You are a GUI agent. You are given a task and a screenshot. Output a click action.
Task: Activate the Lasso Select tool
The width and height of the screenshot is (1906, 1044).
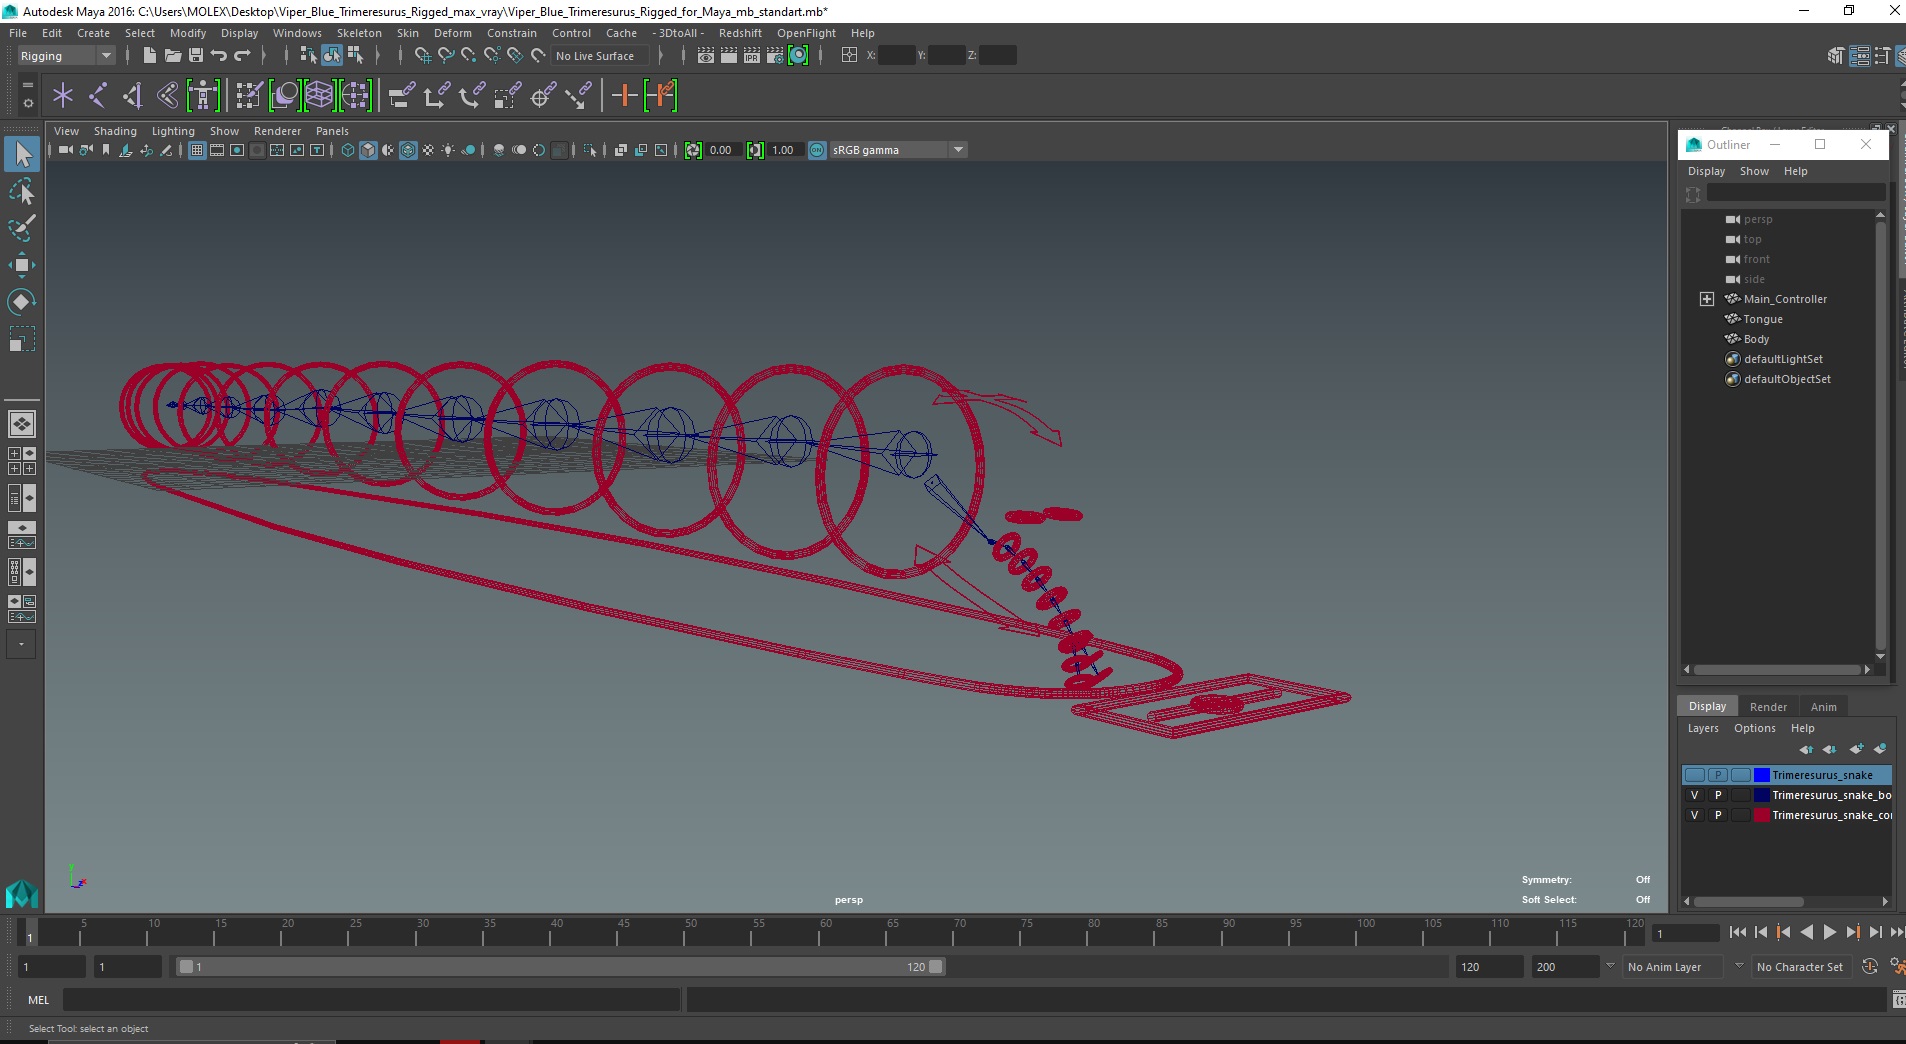22,191
